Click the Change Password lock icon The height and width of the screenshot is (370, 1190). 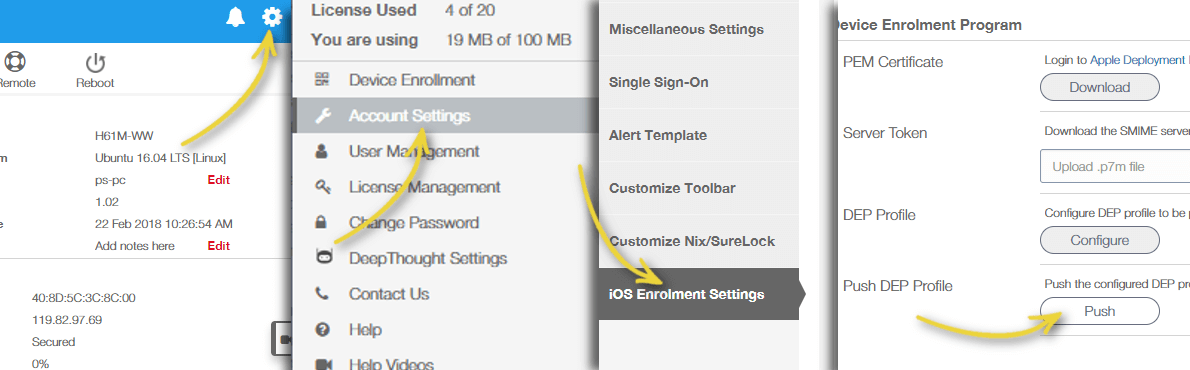(322, 222)
